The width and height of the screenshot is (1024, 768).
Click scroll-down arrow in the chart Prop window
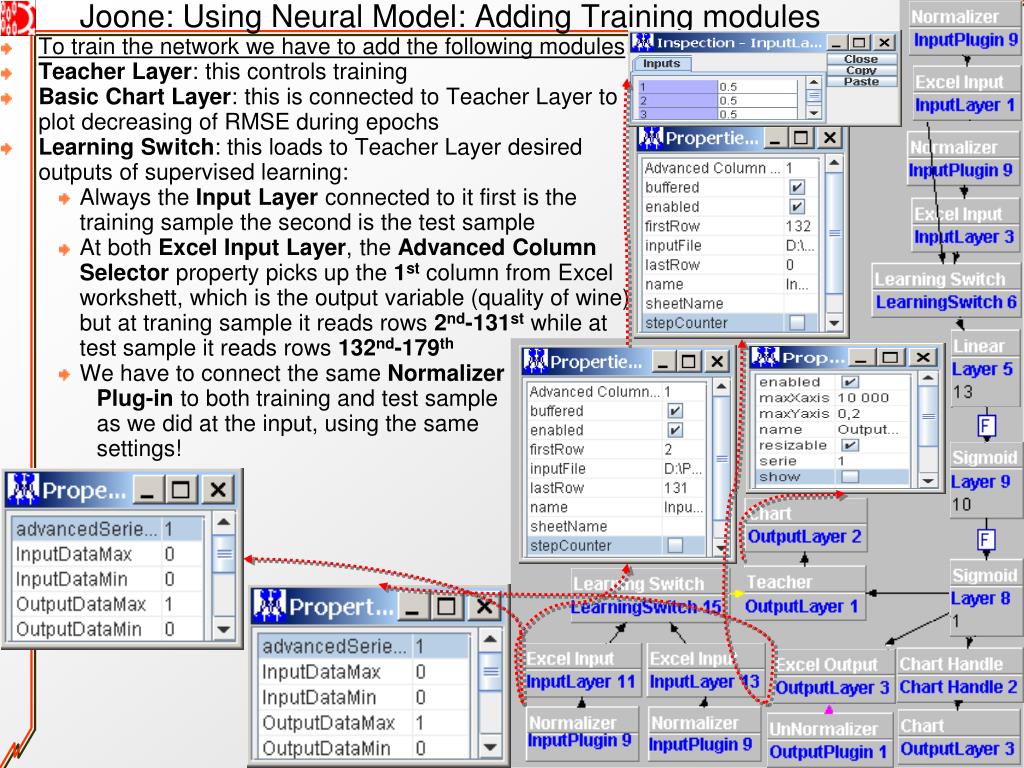click(927, 481)
